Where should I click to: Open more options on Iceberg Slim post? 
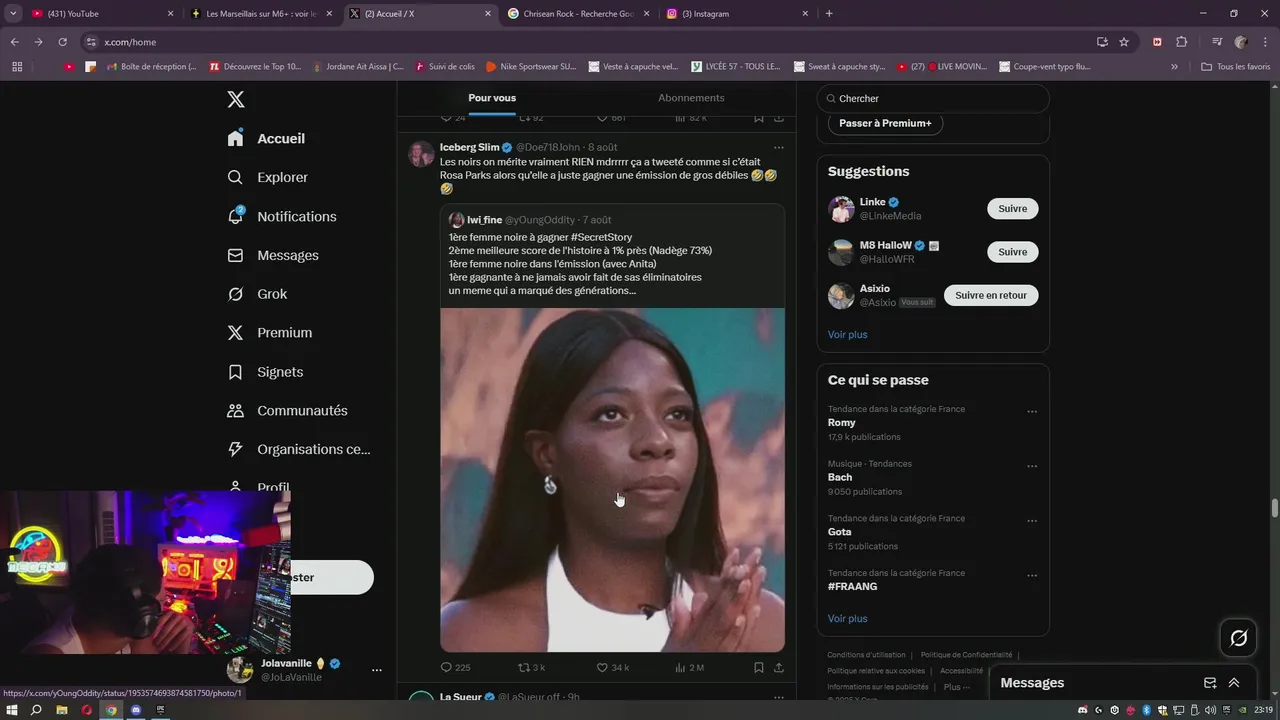click(x=778, y=147)
